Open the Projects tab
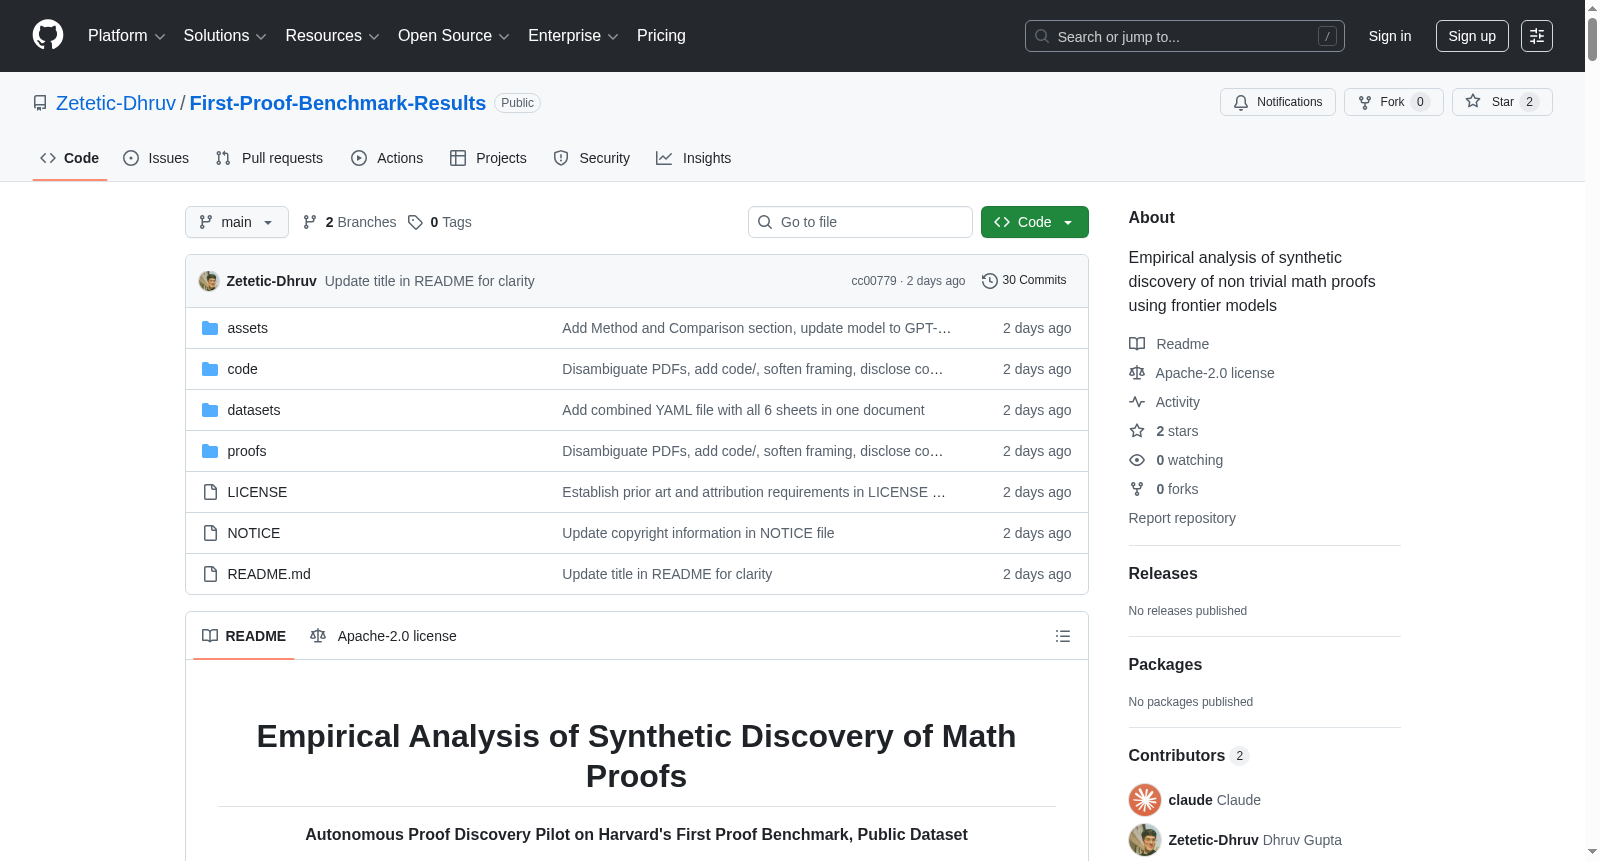This screenshot has height=861, width=1600. point(488,158)
